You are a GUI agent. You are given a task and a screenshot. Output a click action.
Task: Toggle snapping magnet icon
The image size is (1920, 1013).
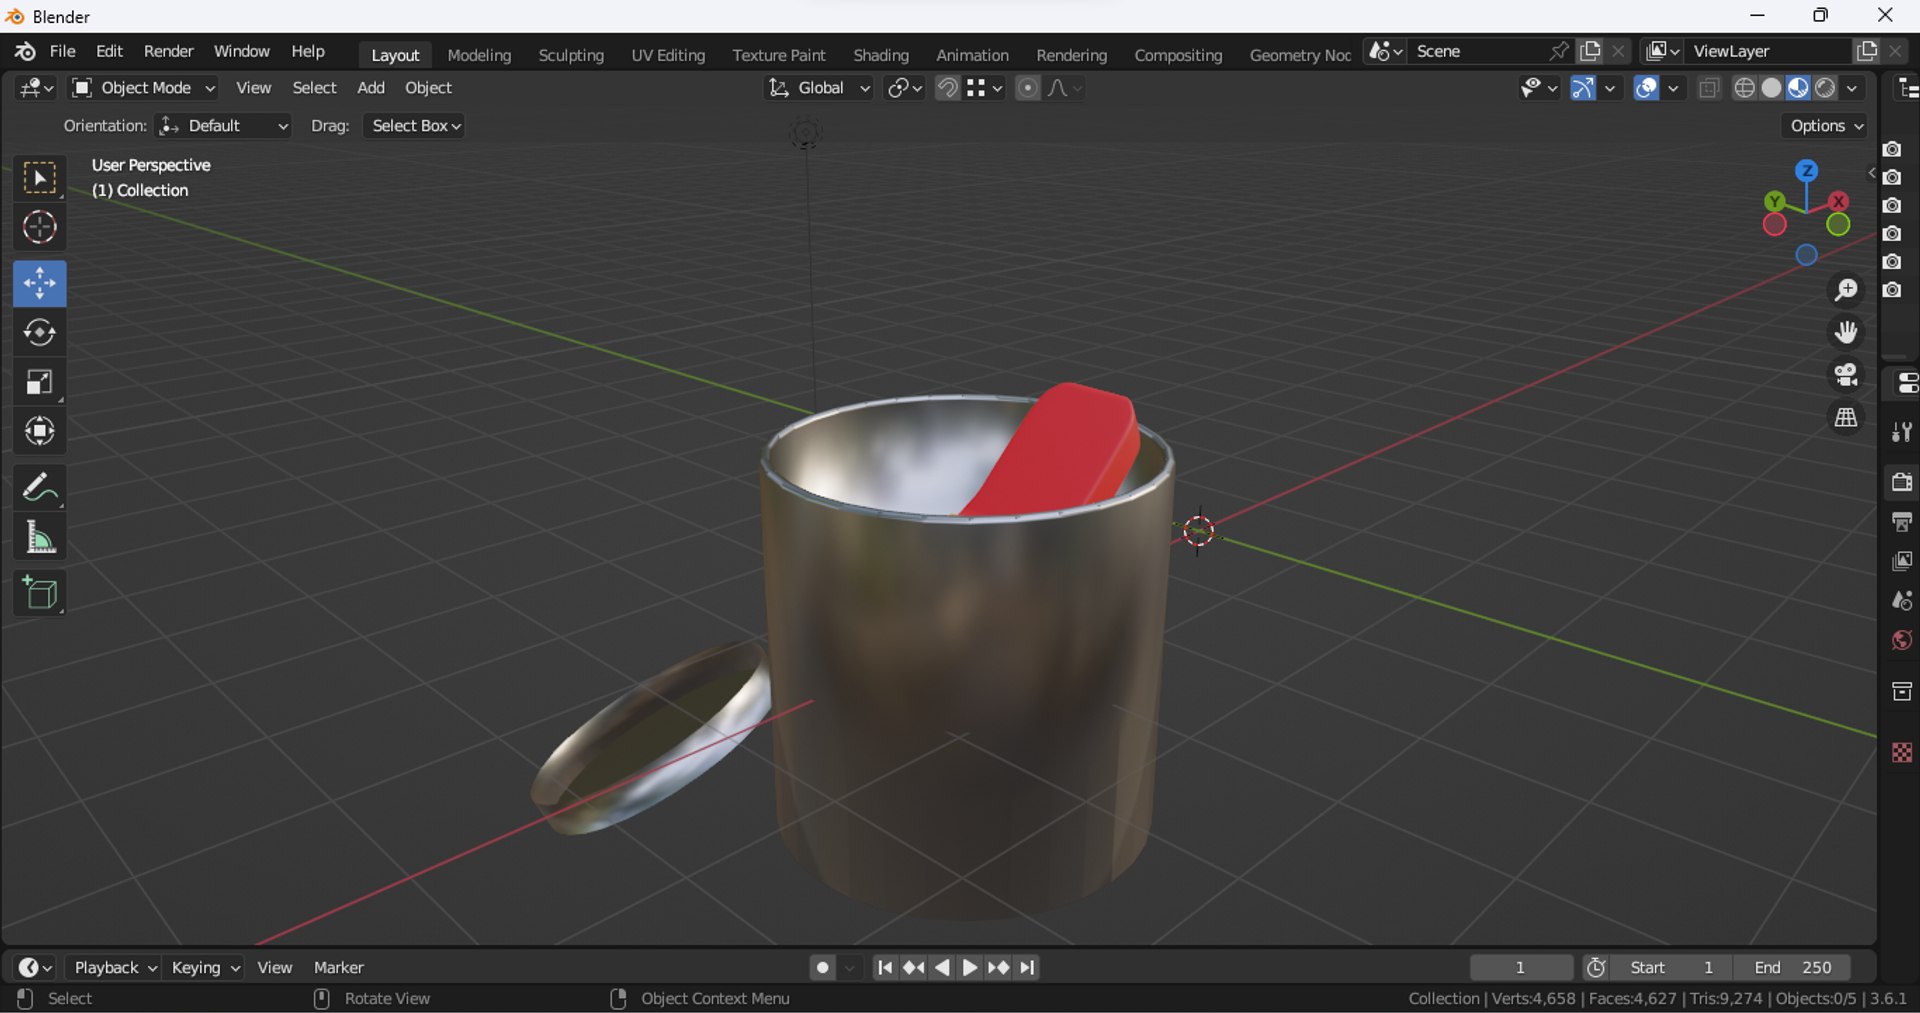(947, 88)
